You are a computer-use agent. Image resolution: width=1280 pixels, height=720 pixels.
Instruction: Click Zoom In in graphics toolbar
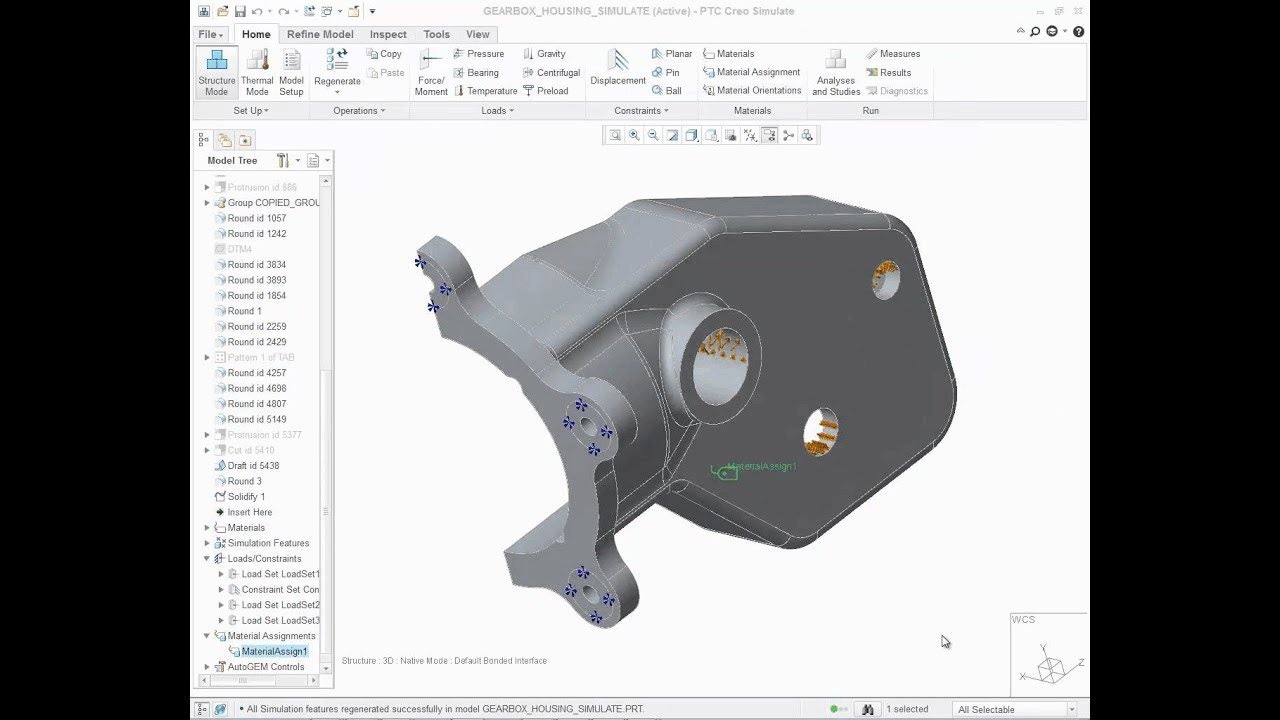(x=634, y=135)
